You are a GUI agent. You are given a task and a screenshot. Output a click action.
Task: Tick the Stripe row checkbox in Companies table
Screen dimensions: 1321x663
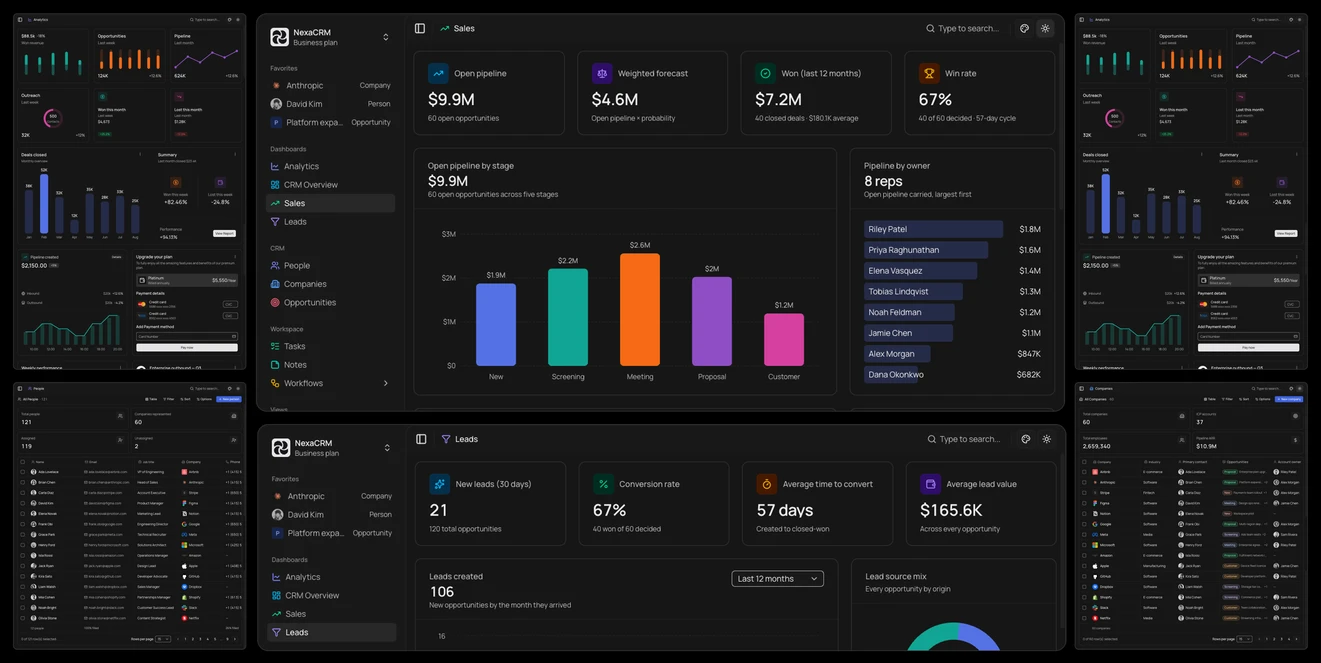pyautogui.click(x=1084, y=493)
